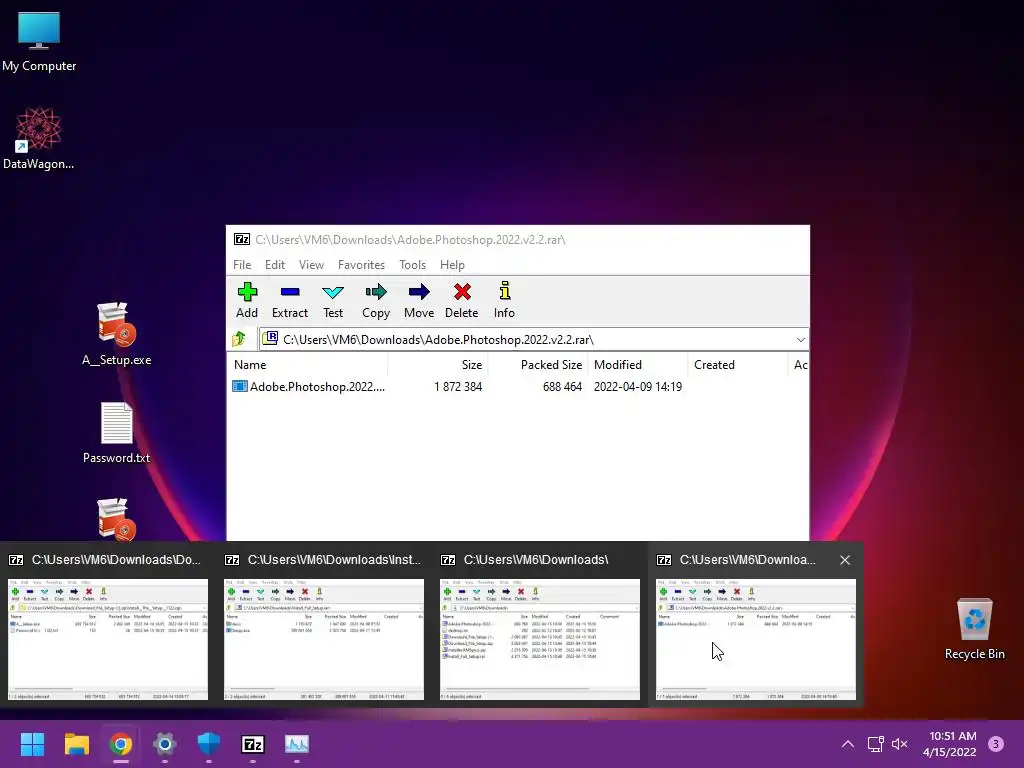Click the Move toolbar button
Screen dimensions: 1024x768
point(419,300)
